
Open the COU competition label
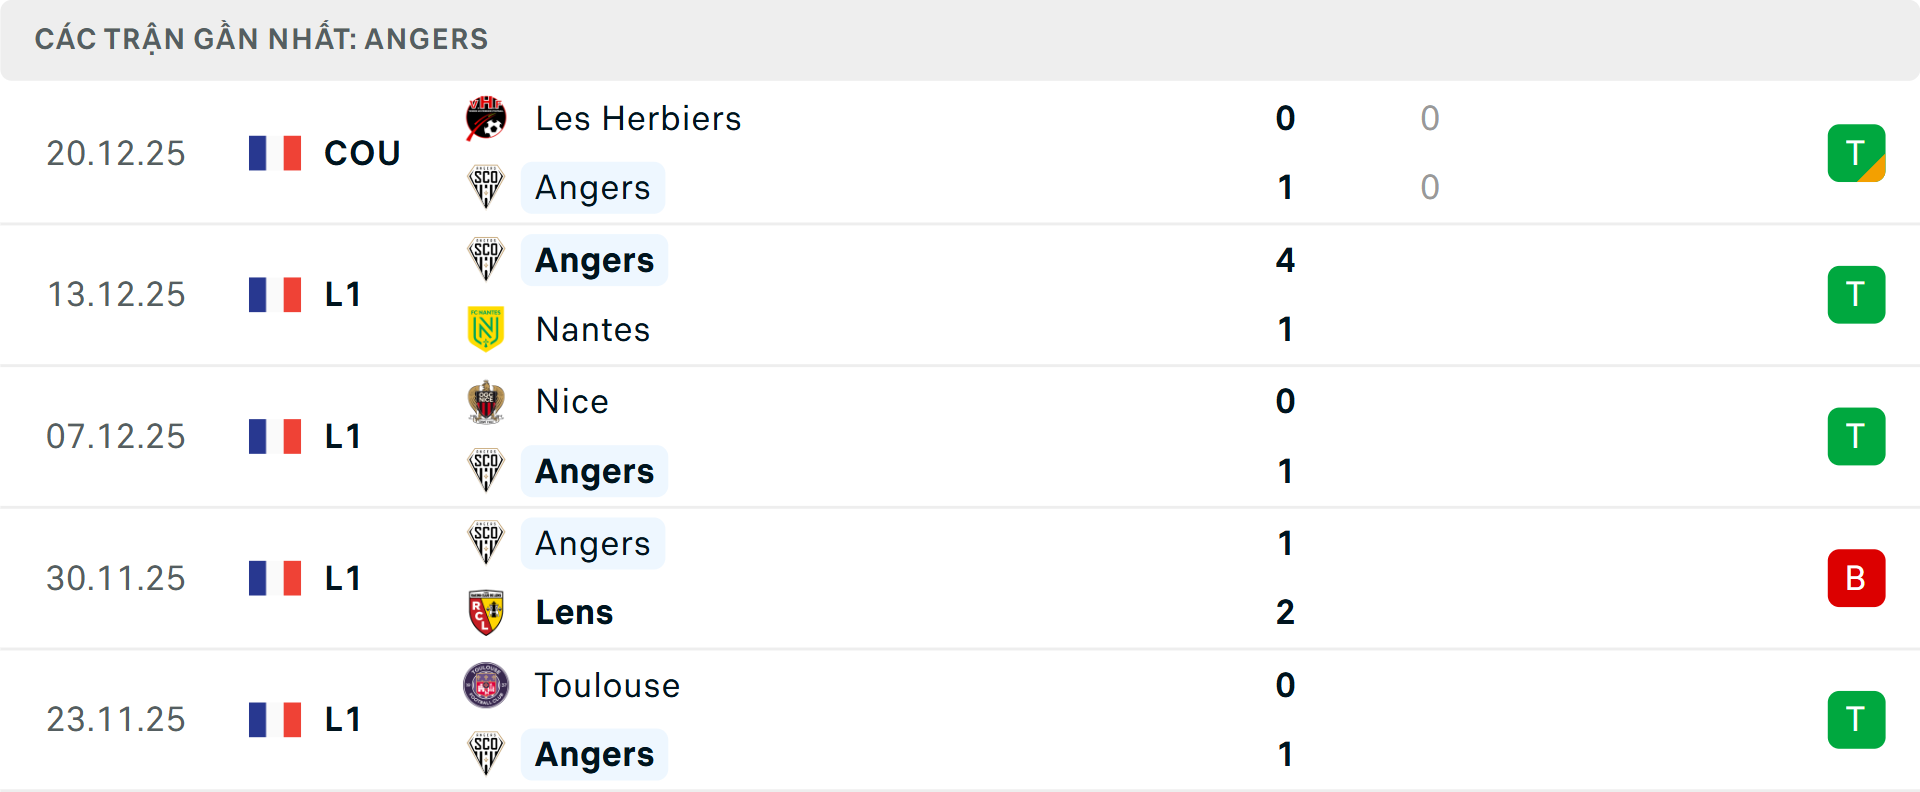pyautogui.click(x=362, y=153)
